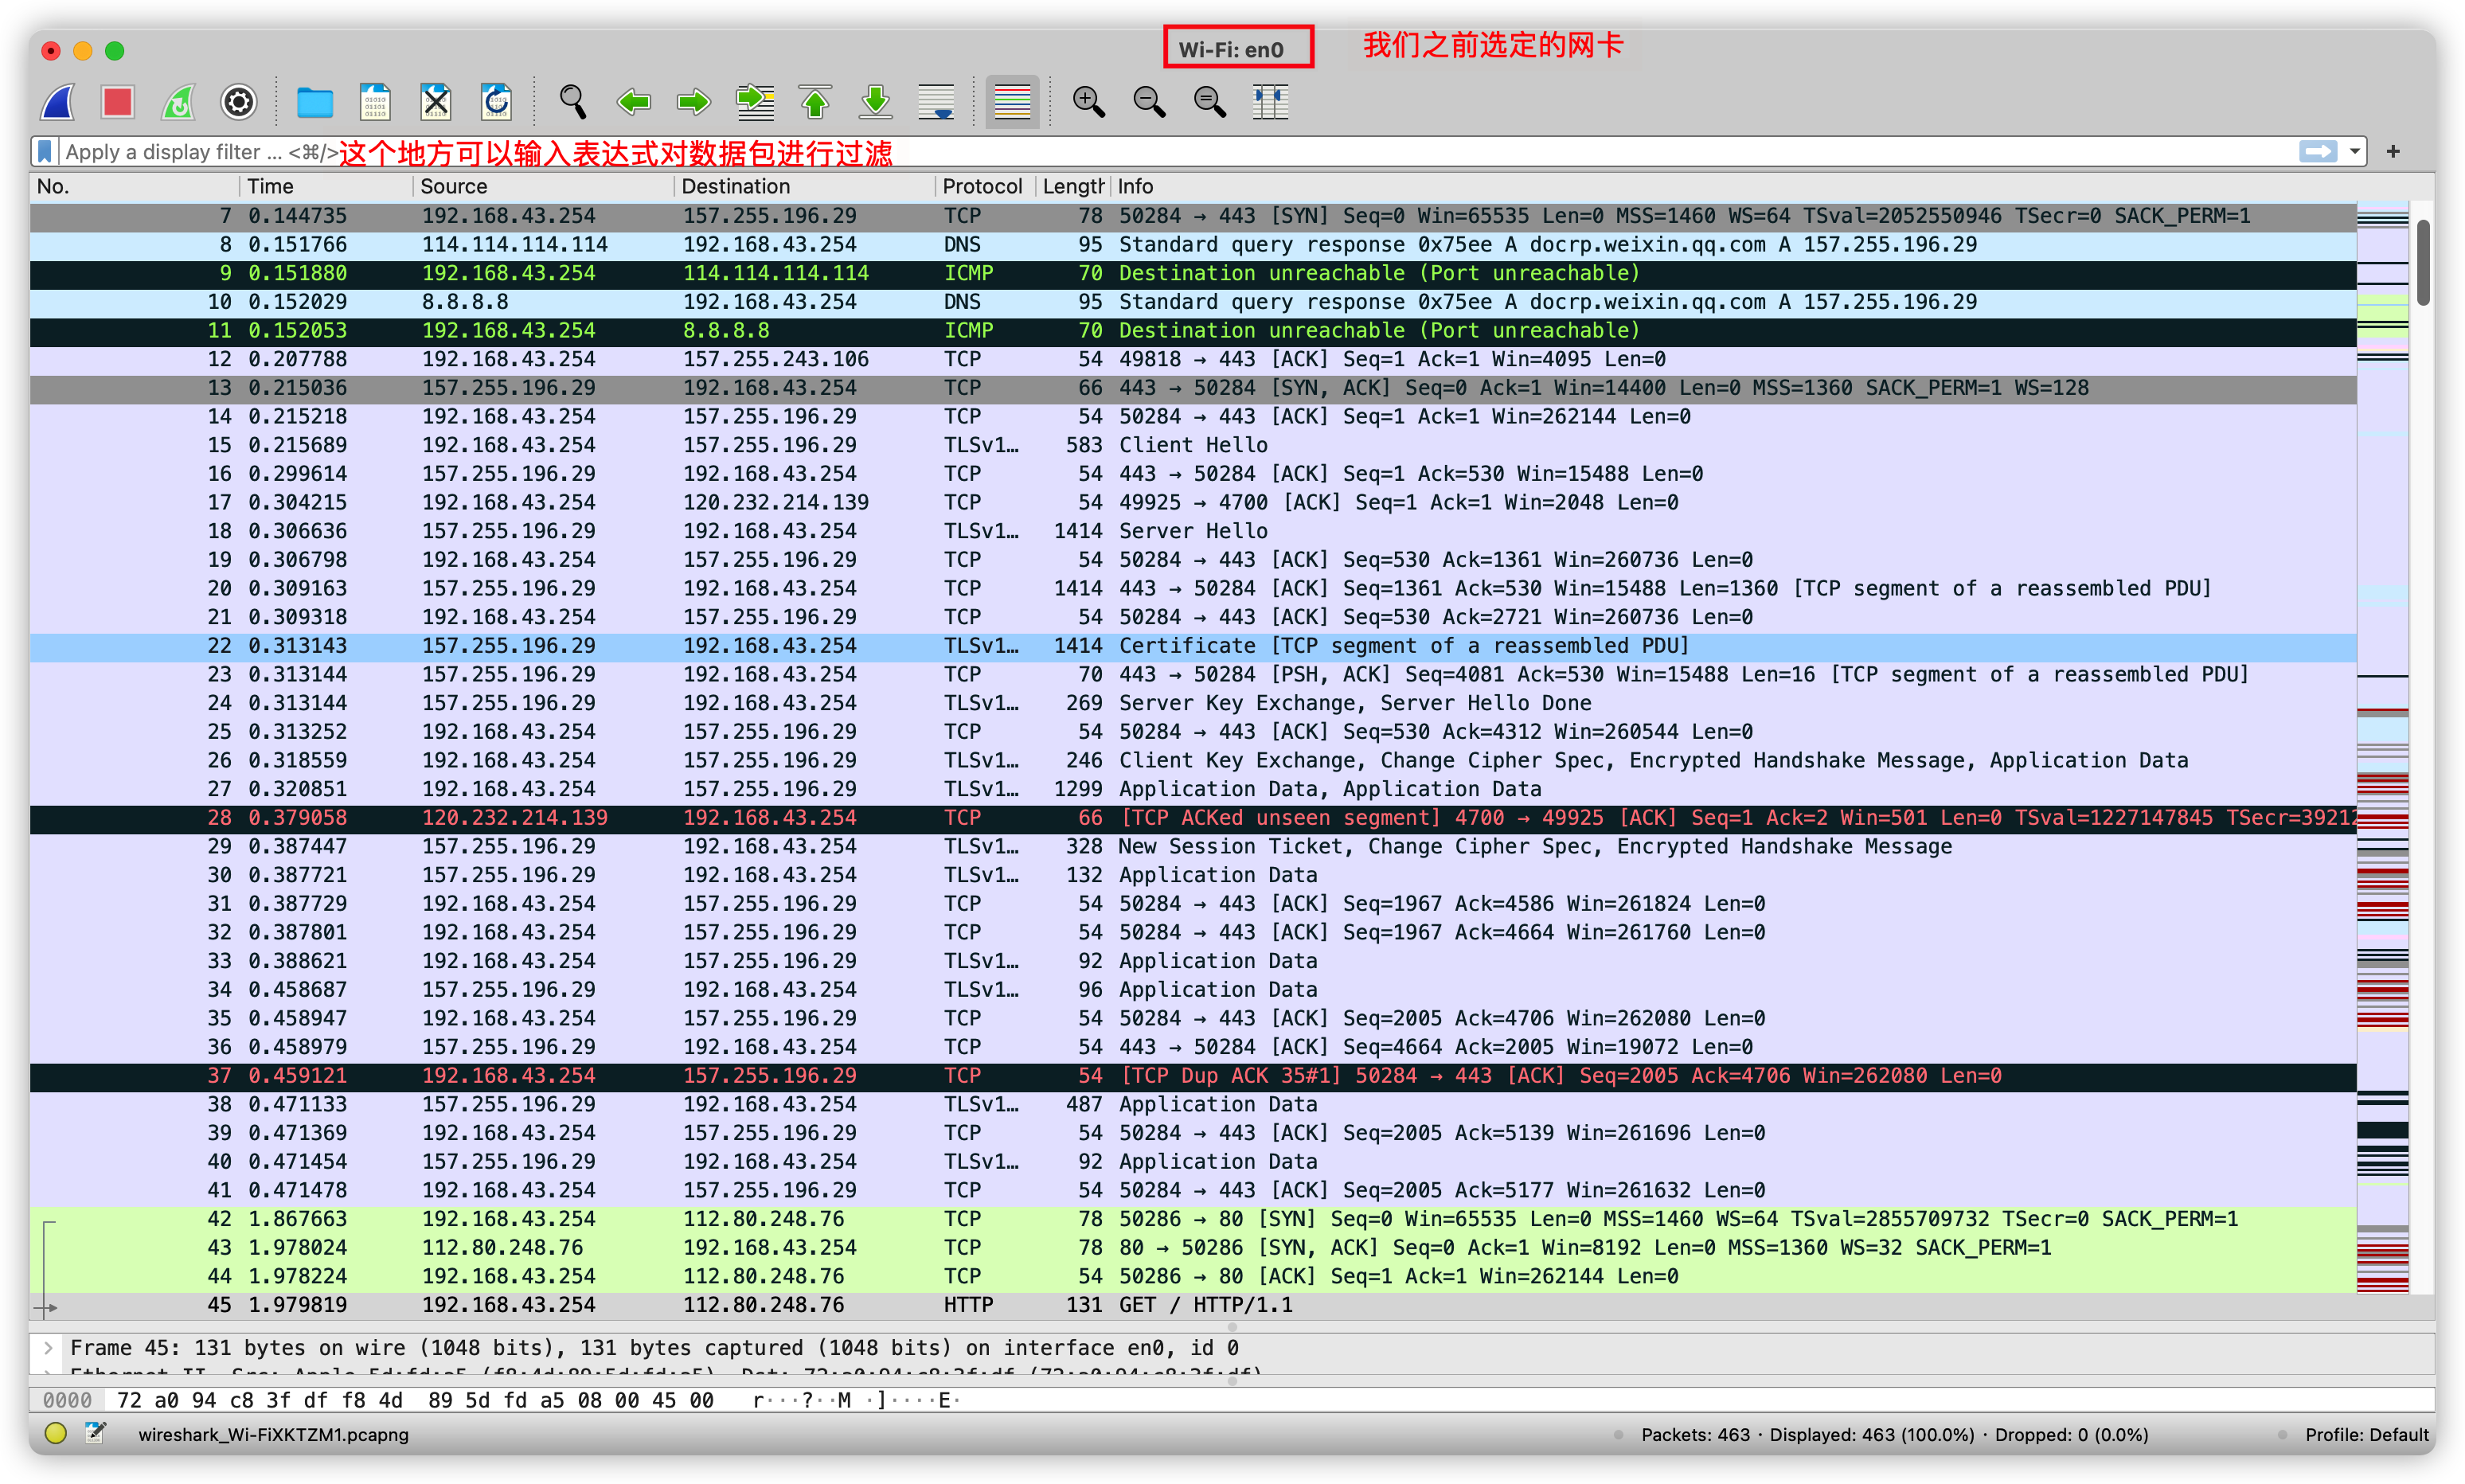Expand the Frame 45 details entry

point(50,1347)
